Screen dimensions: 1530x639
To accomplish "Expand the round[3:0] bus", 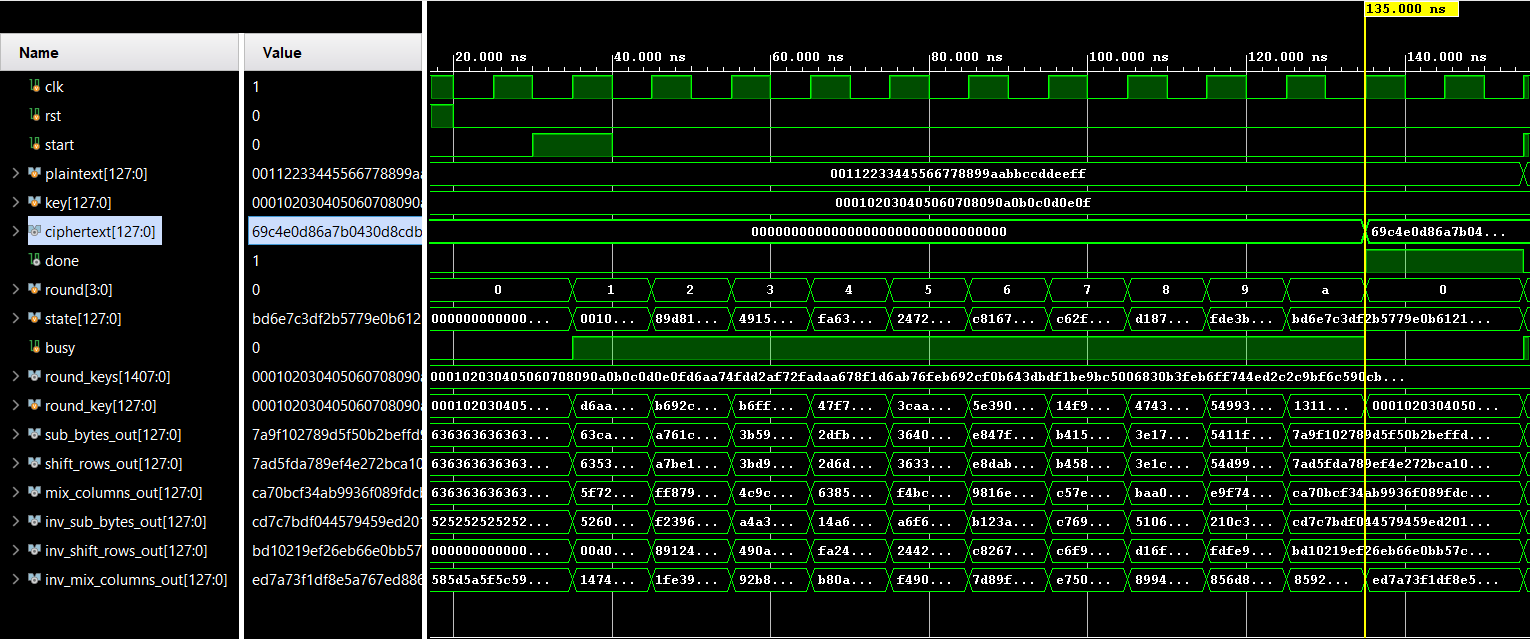I will [x=15, y=290].
